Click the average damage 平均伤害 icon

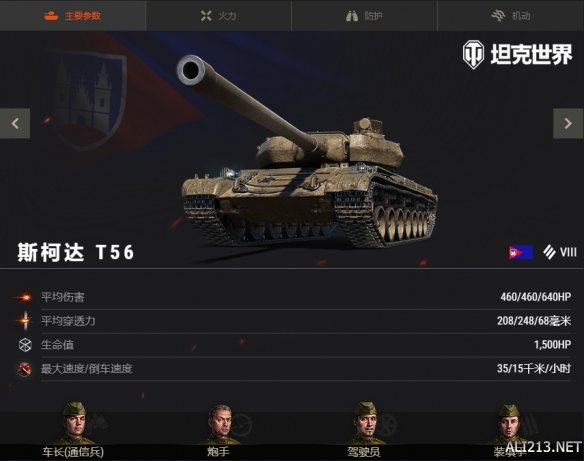25,297
